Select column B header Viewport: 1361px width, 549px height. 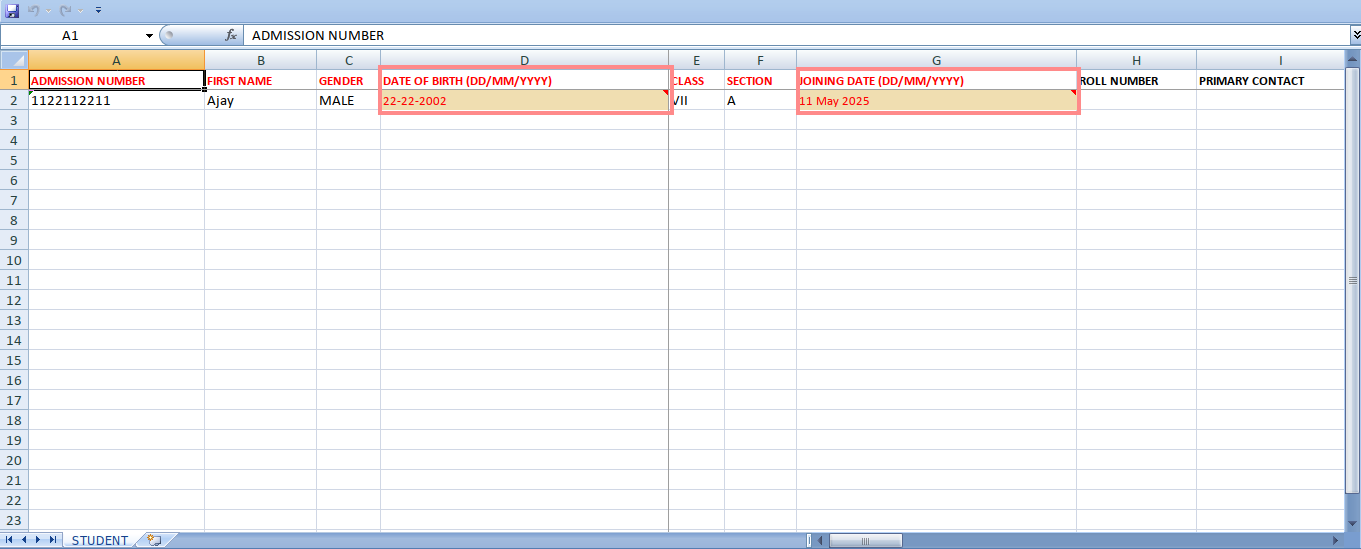[261, 60]
